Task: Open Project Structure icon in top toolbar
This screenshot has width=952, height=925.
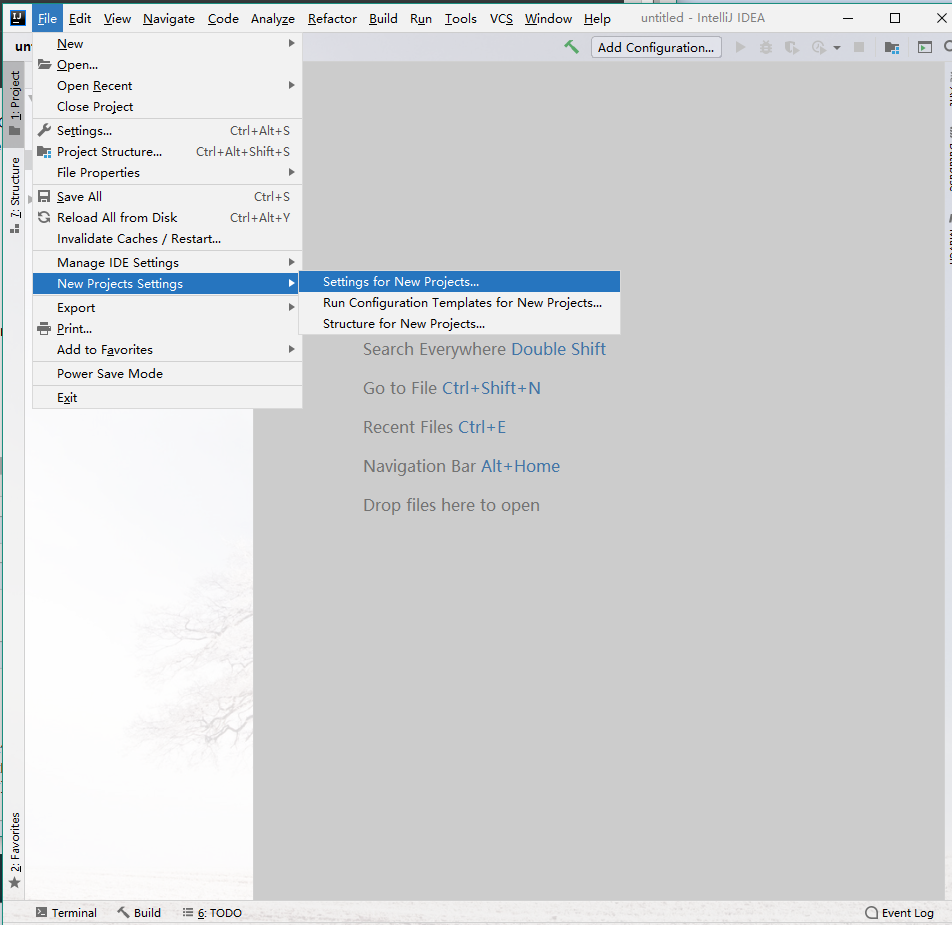Action: [x=892, y=47]
